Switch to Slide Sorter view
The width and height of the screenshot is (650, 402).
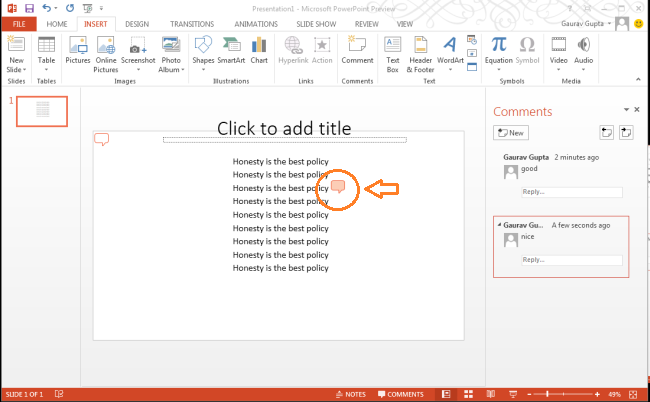pos(468,394)
